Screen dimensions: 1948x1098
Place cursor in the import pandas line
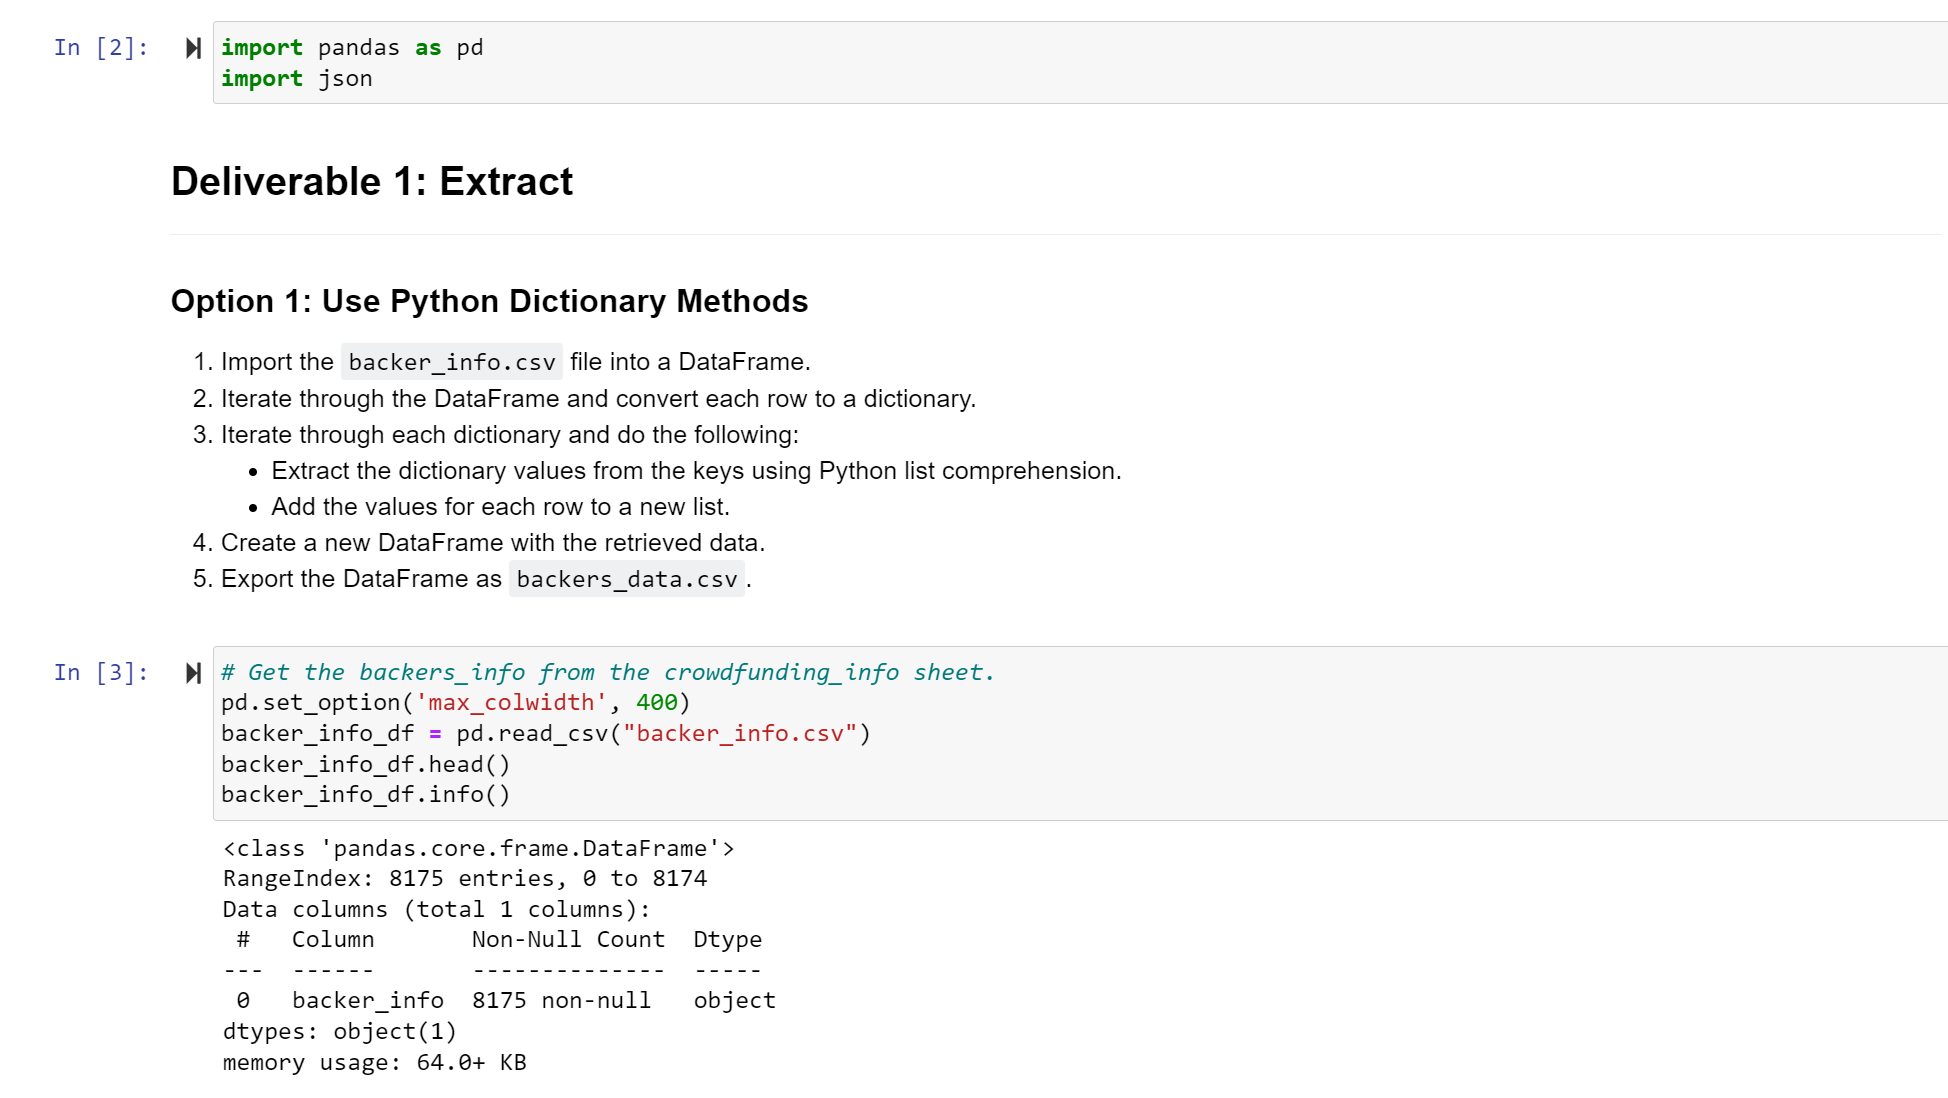click(353, 47)
